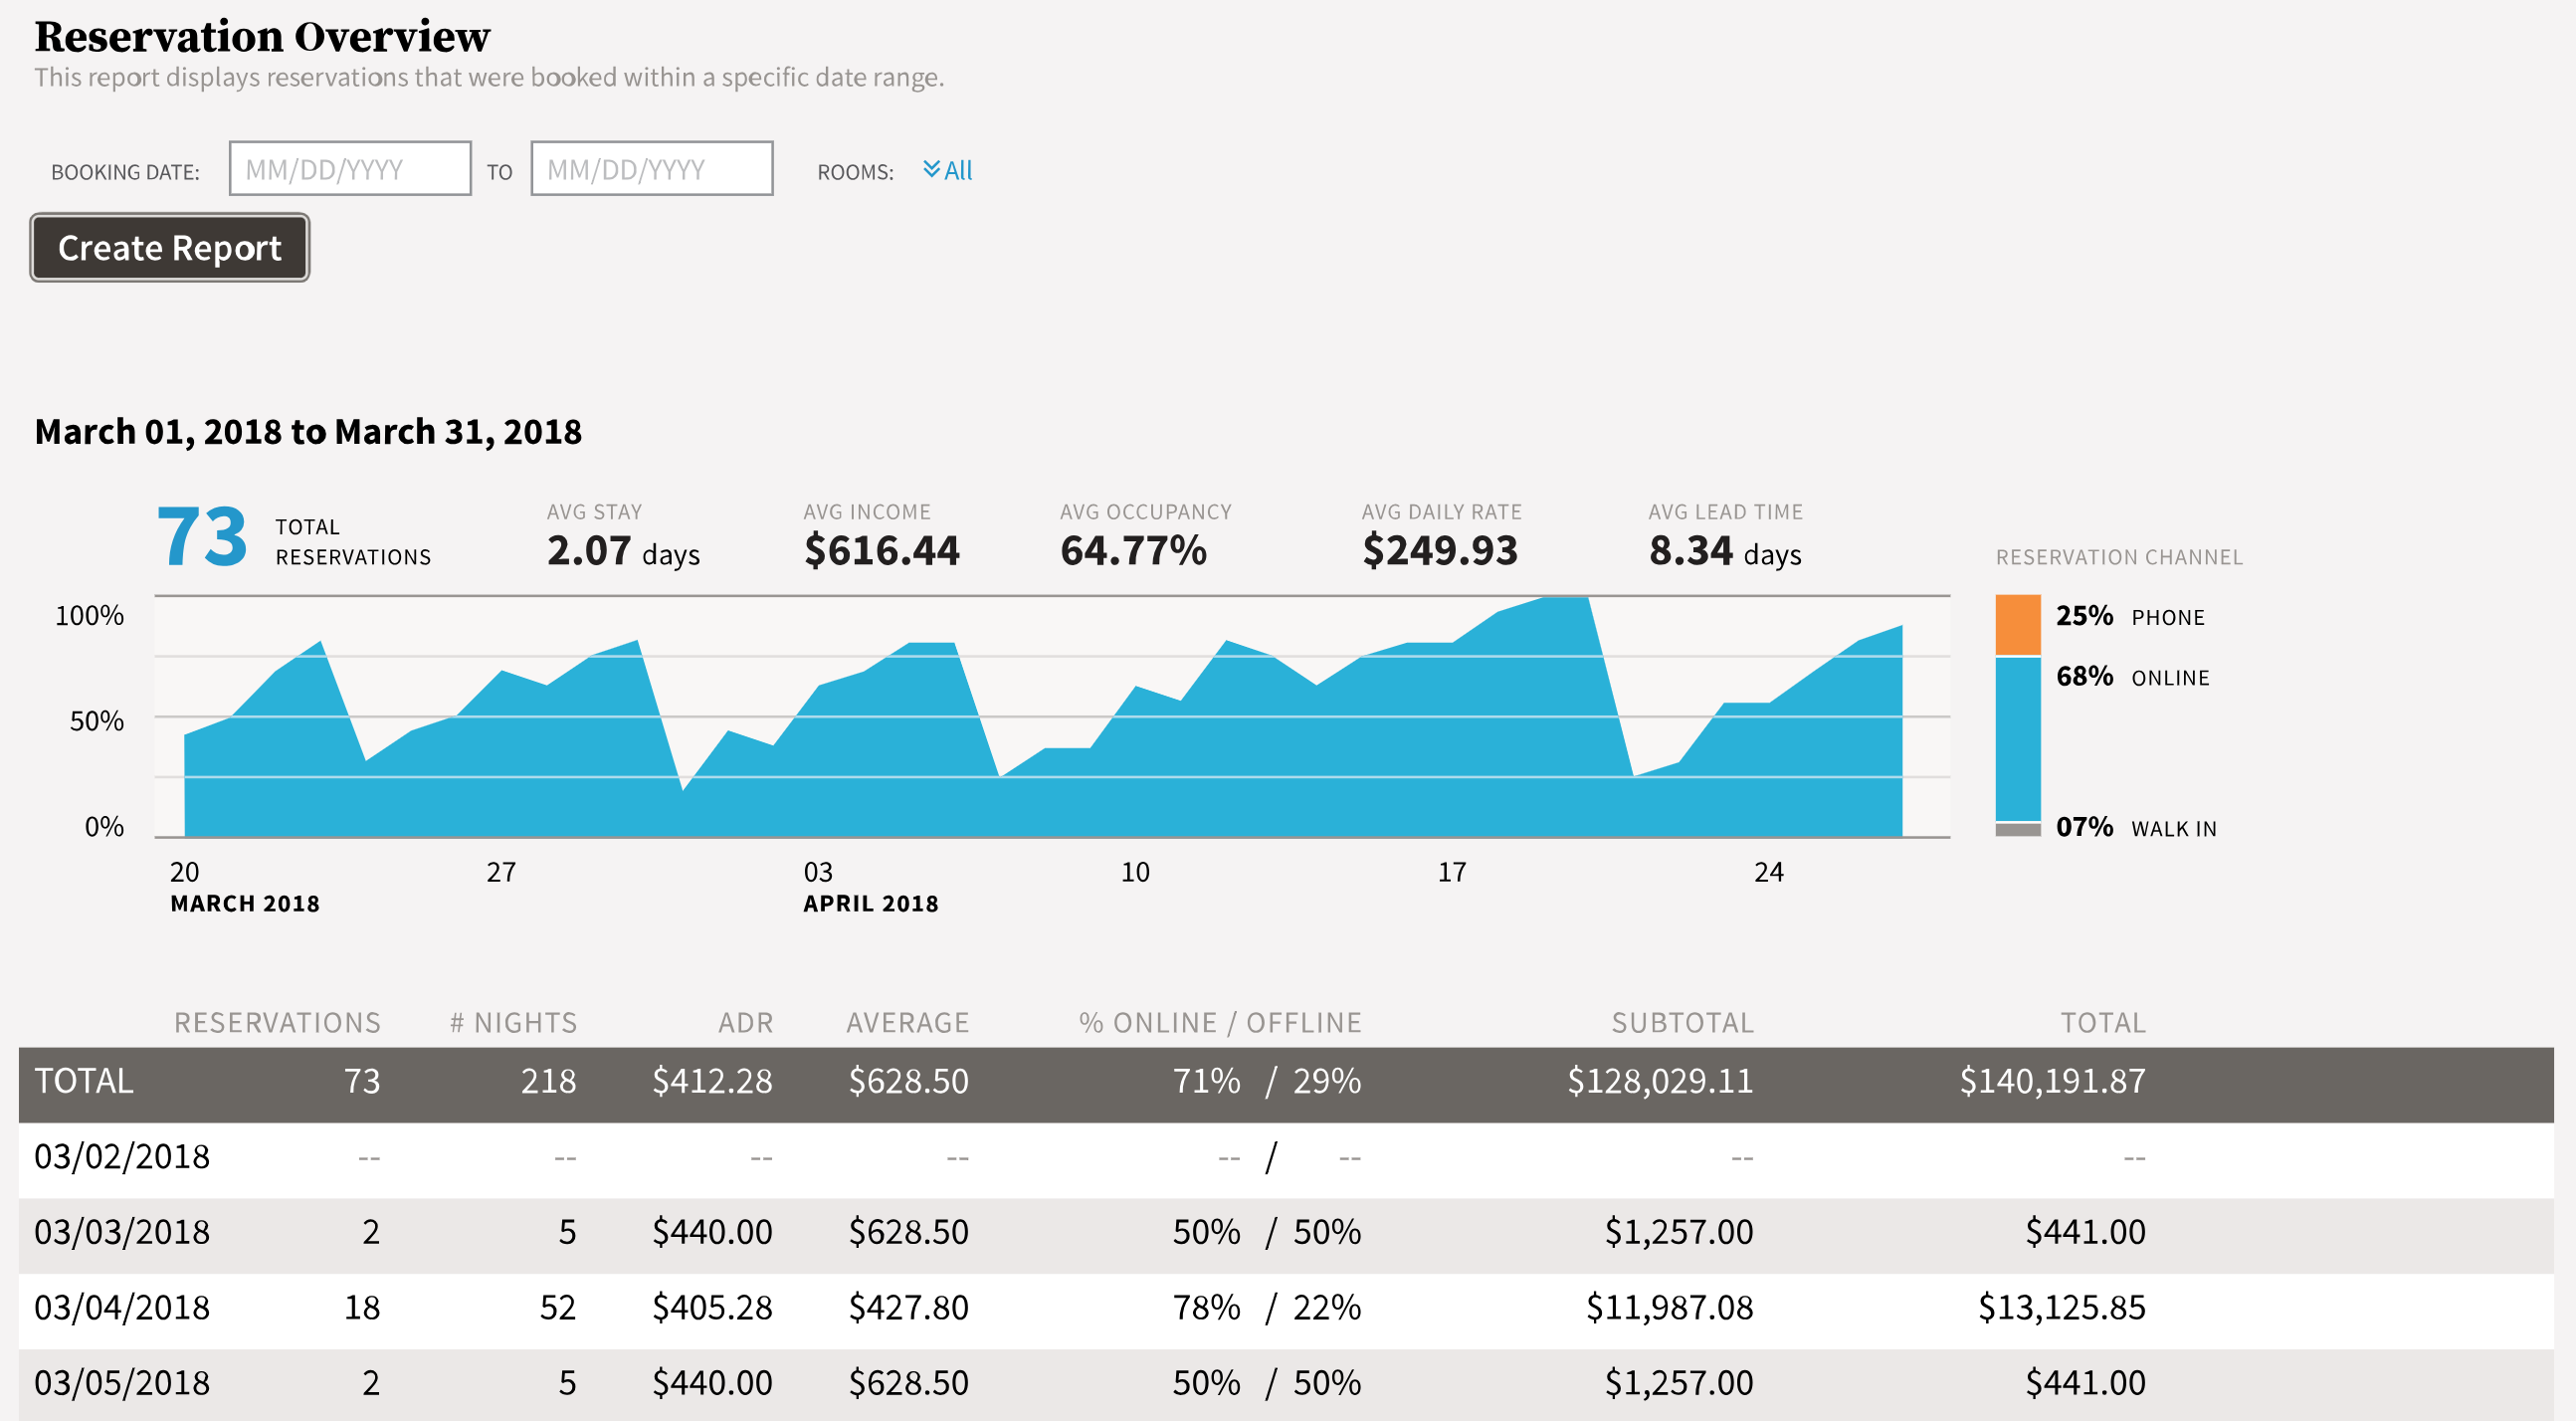
Task: Click the ADR column header
Action: [745, 1022]
